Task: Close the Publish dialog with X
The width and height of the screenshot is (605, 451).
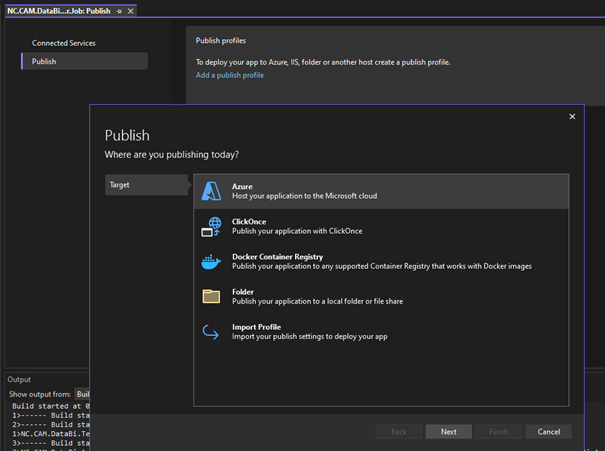Action: tap(572, 117)
